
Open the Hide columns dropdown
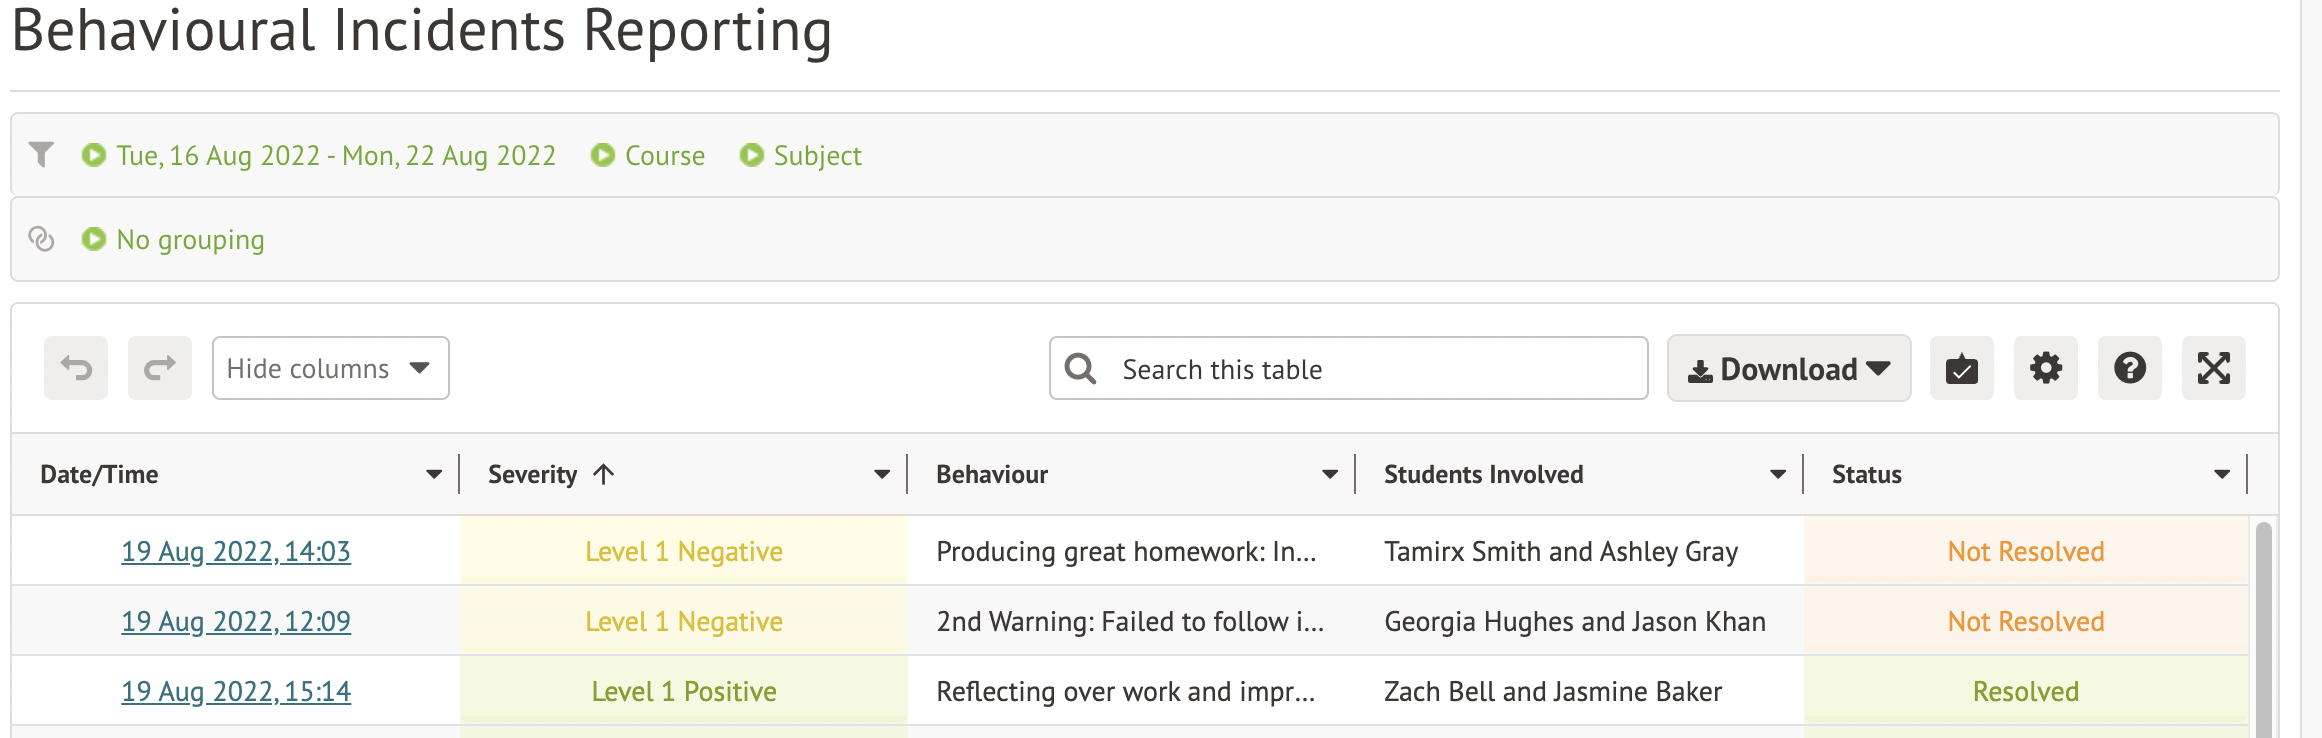pyautogui.click(x=330, y=369)
